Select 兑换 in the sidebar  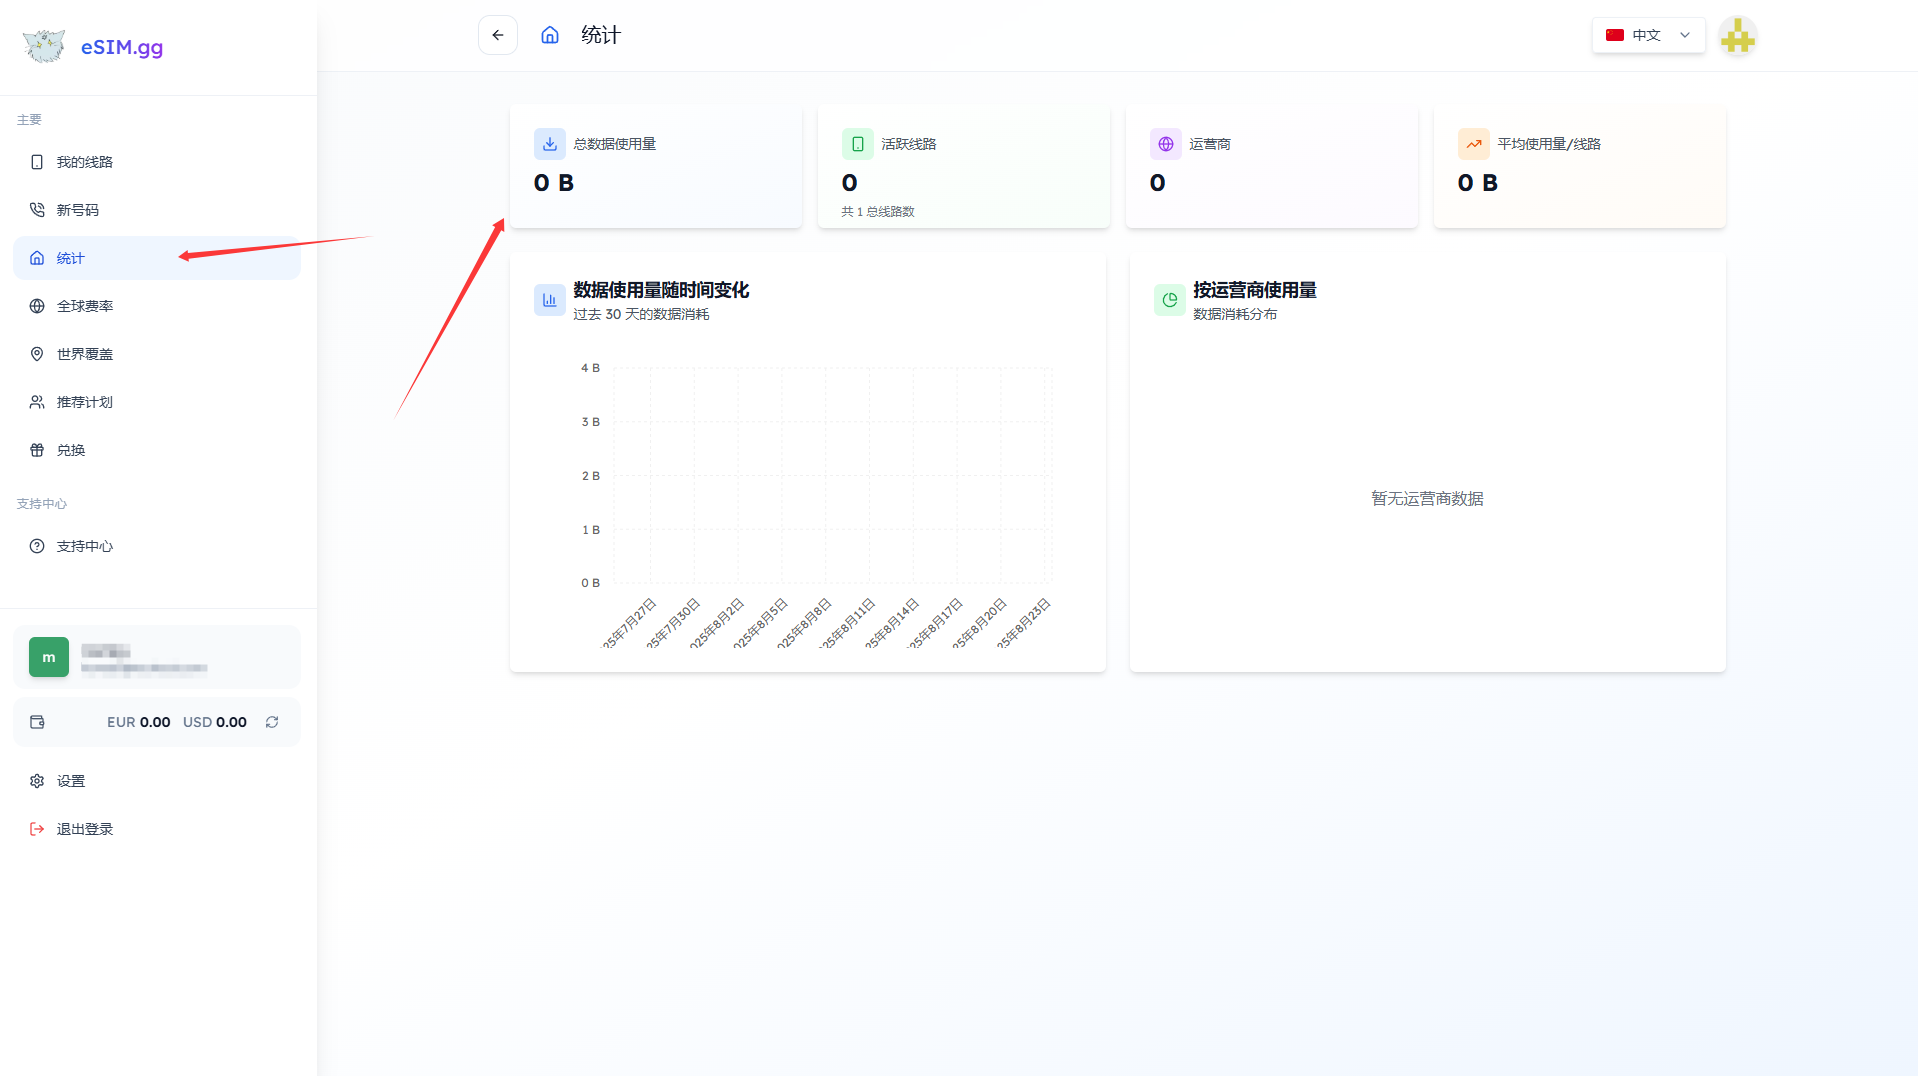point(71,450)
